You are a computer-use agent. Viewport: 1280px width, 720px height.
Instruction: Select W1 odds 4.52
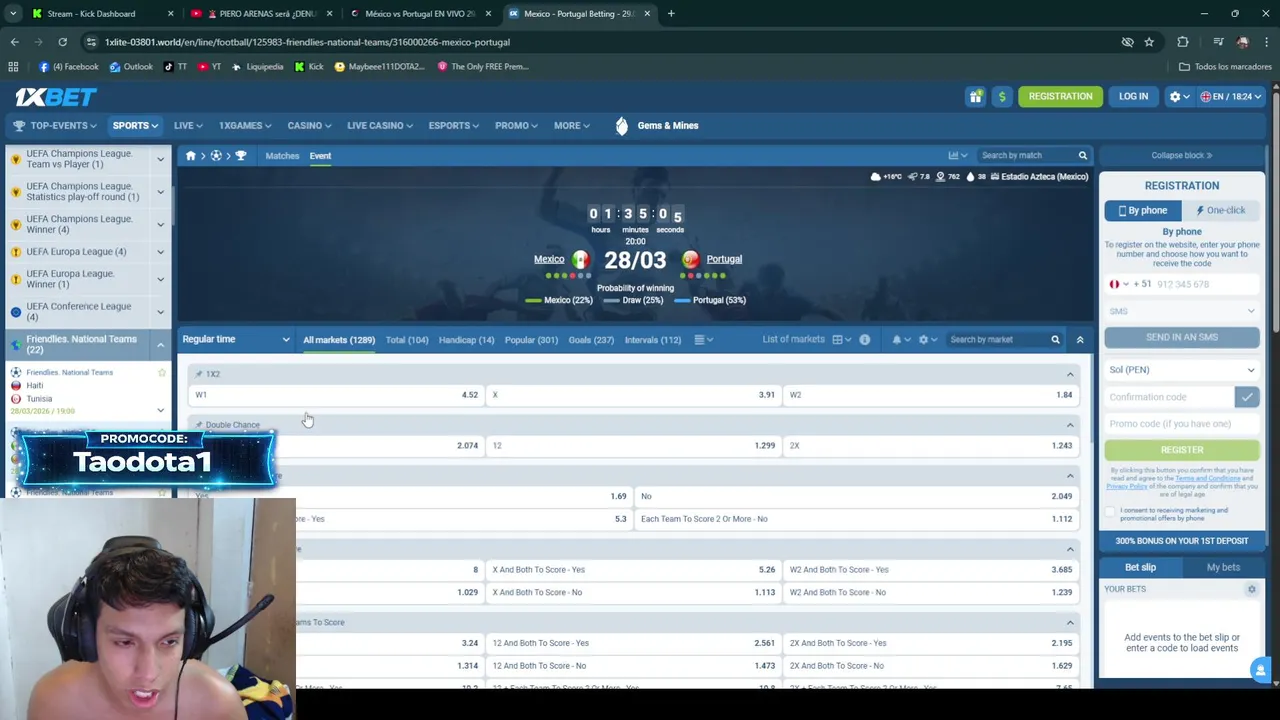pyautogui.click(x=336, y=395)
